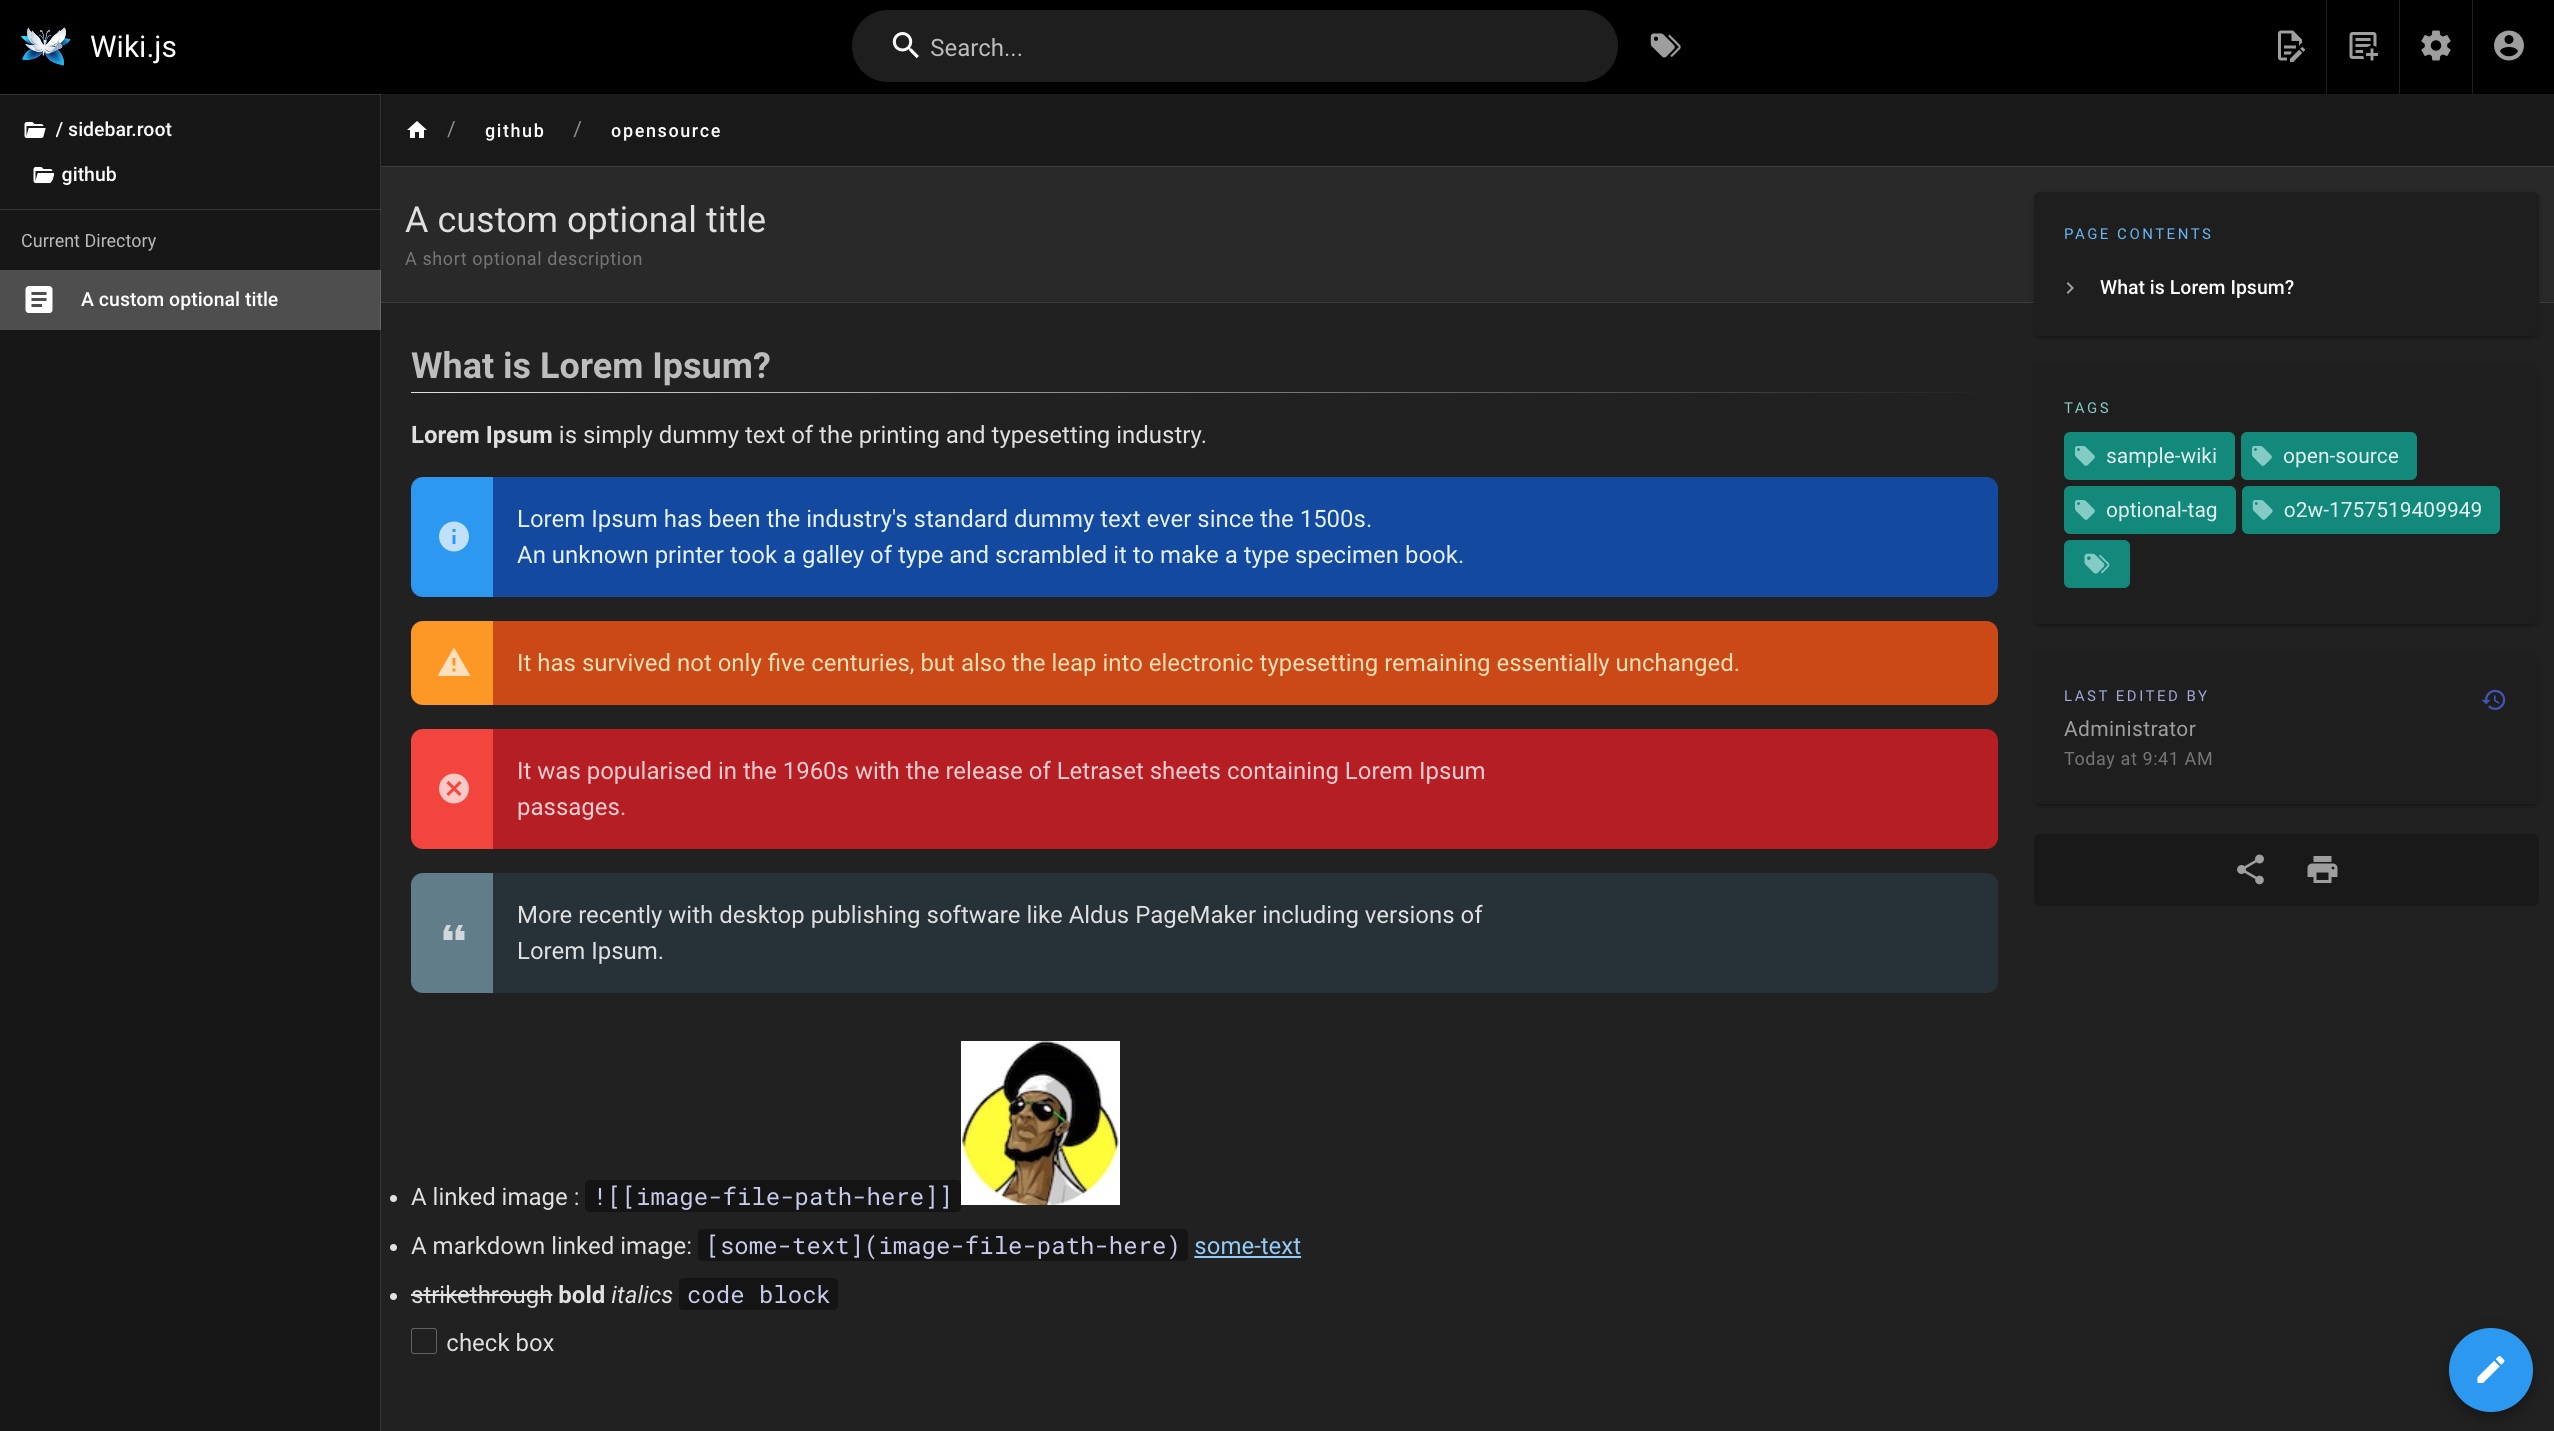Screen dimensions: 2554x1431
Task: Go to the github breadcrumb
Action: [514, 131]
